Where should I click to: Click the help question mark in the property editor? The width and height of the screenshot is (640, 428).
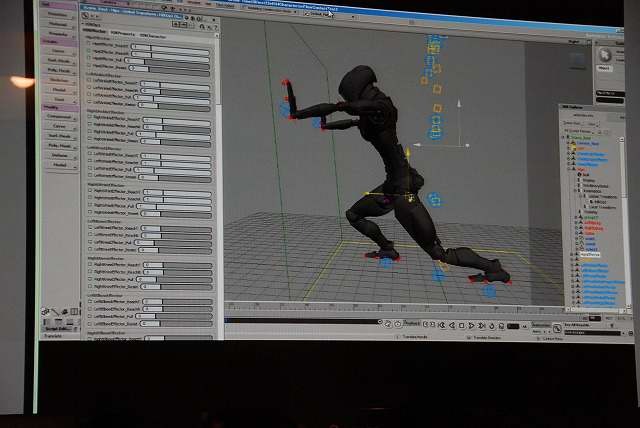[216, 27]
